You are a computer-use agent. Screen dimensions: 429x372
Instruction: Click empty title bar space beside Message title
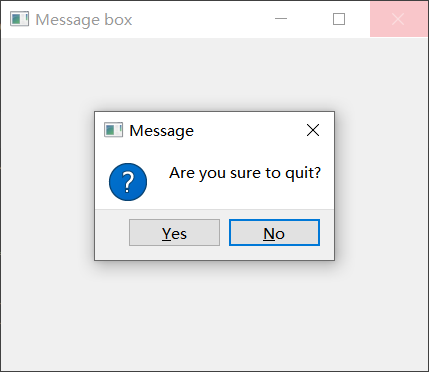tap(247, 130)
